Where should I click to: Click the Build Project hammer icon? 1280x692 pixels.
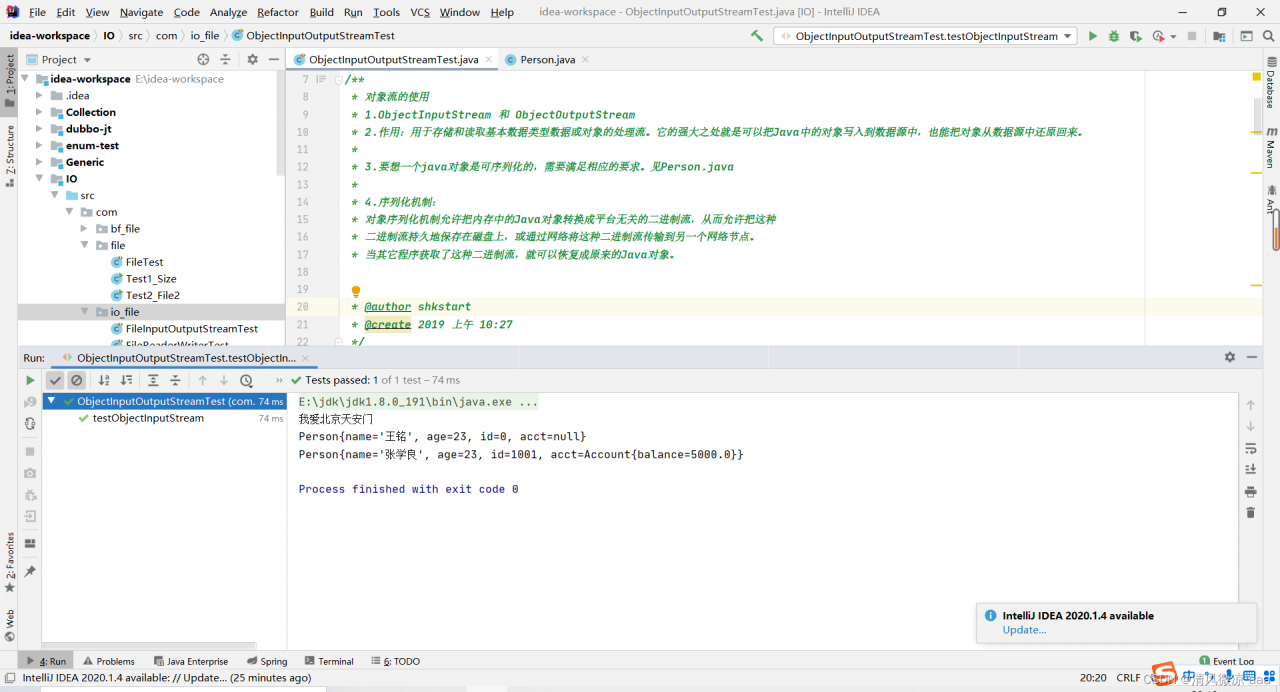tap(757, 36)
